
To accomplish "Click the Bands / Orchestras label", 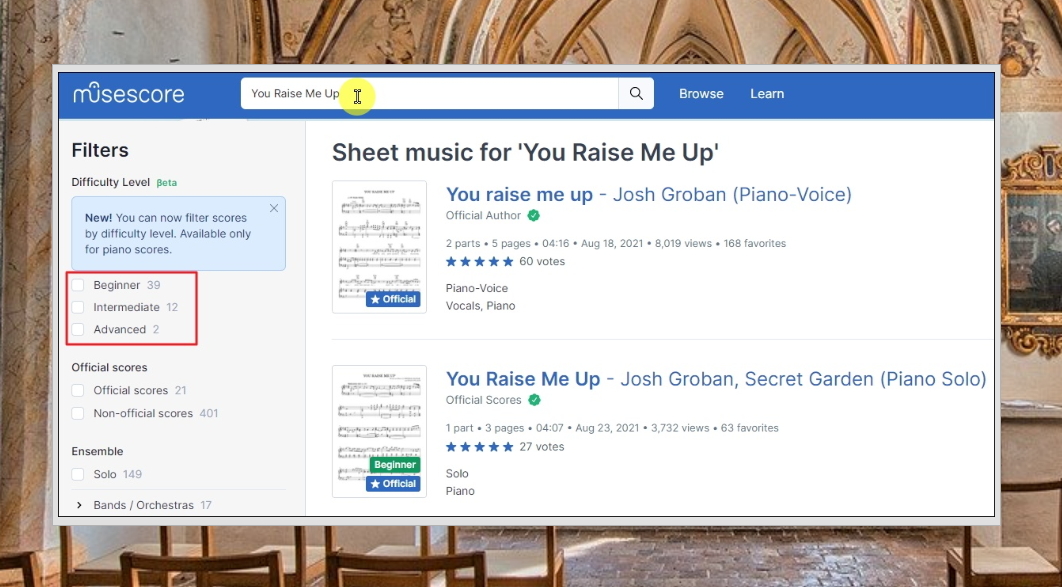I will point(144,505).
